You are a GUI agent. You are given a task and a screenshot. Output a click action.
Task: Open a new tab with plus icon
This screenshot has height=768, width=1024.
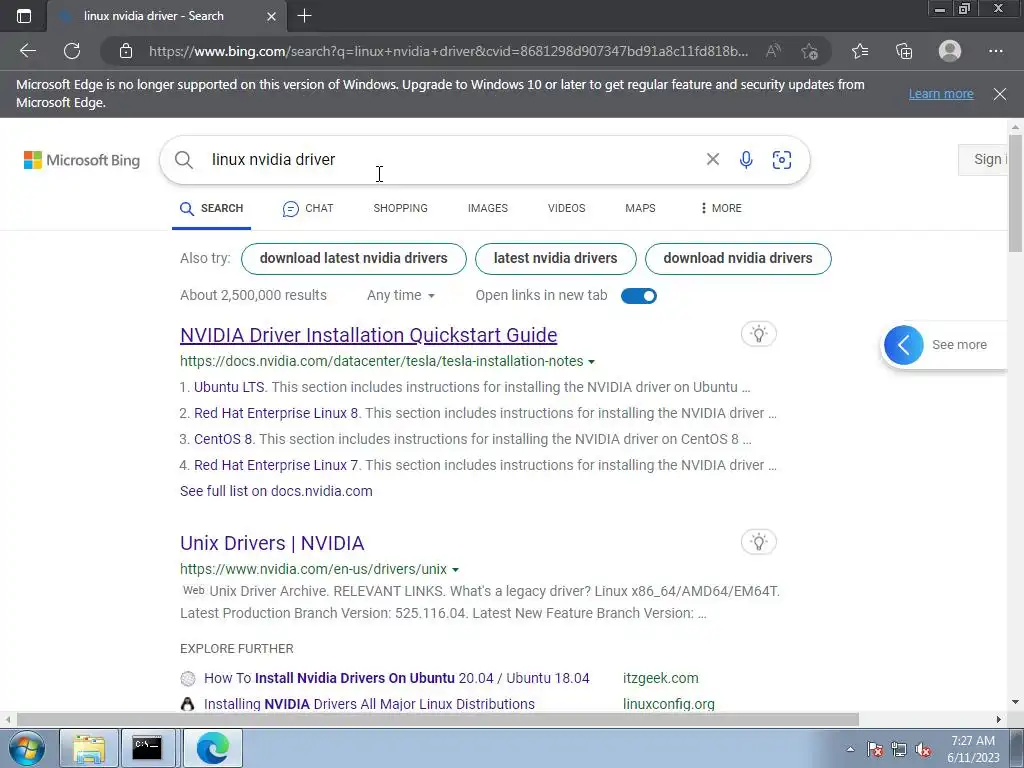tap(304, 16)
